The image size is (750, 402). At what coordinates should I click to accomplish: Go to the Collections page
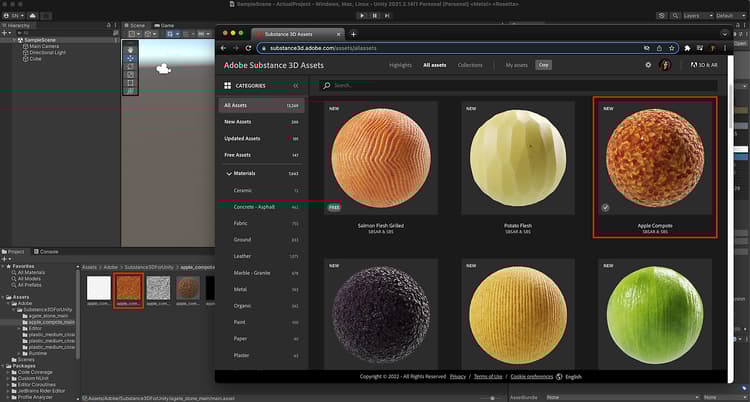[470, 65]
